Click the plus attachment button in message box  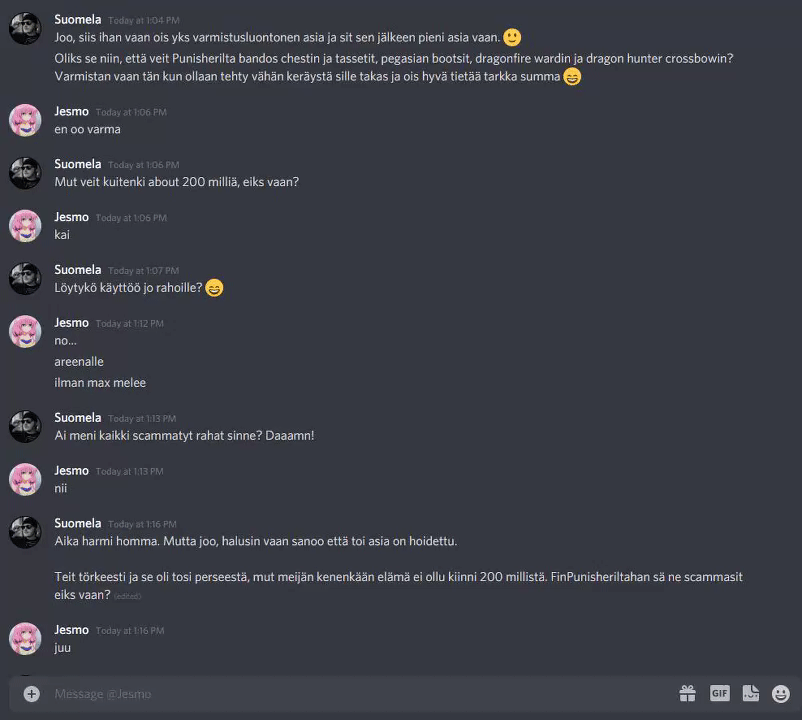(32, 694)
